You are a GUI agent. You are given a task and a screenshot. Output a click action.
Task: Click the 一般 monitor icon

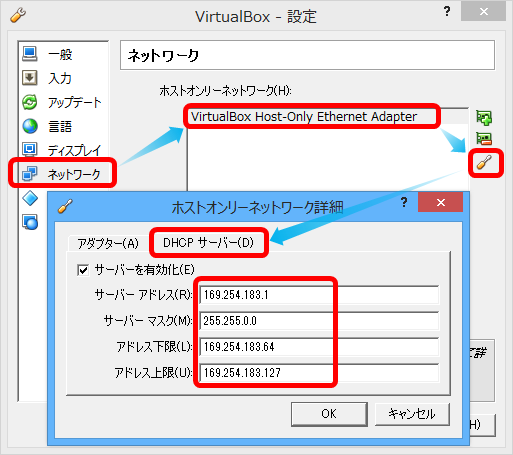pos(30,54)
